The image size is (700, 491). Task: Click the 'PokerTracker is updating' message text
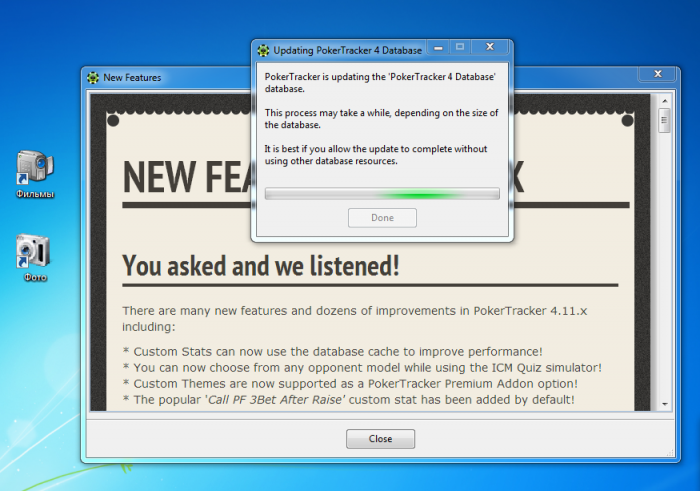(380, 83)
